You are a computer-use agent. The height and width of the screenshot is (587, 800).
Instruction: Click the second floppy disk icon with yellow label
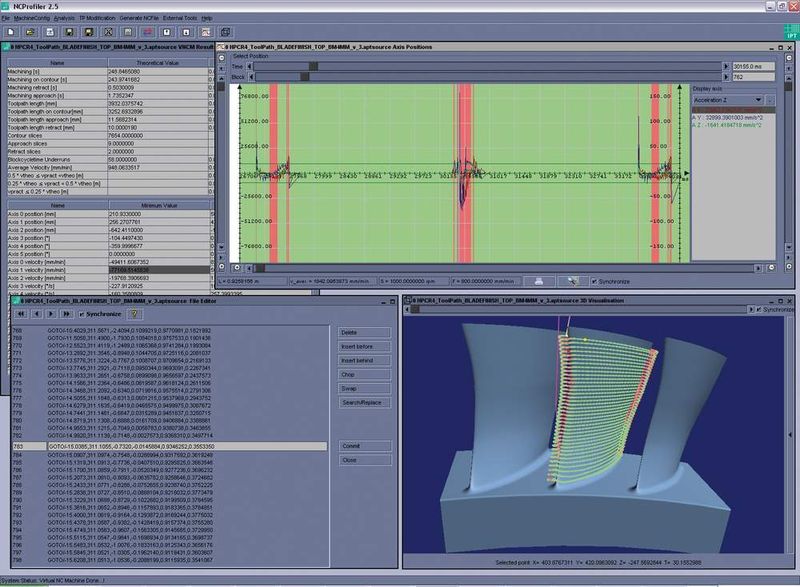tap(88, 32)
